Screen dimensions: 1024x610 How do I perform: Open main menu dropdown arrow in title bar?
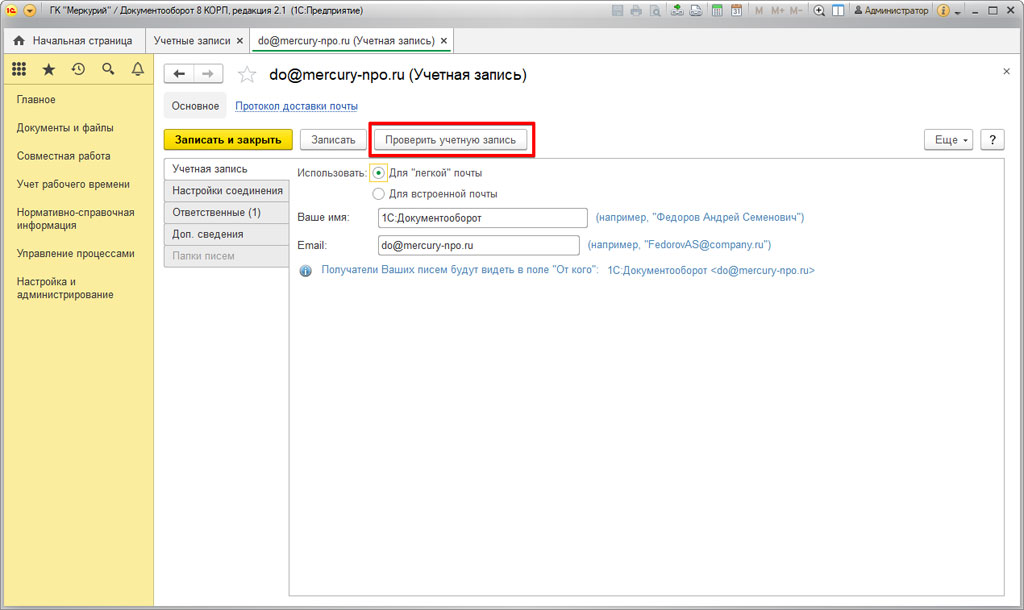[29, 11]
